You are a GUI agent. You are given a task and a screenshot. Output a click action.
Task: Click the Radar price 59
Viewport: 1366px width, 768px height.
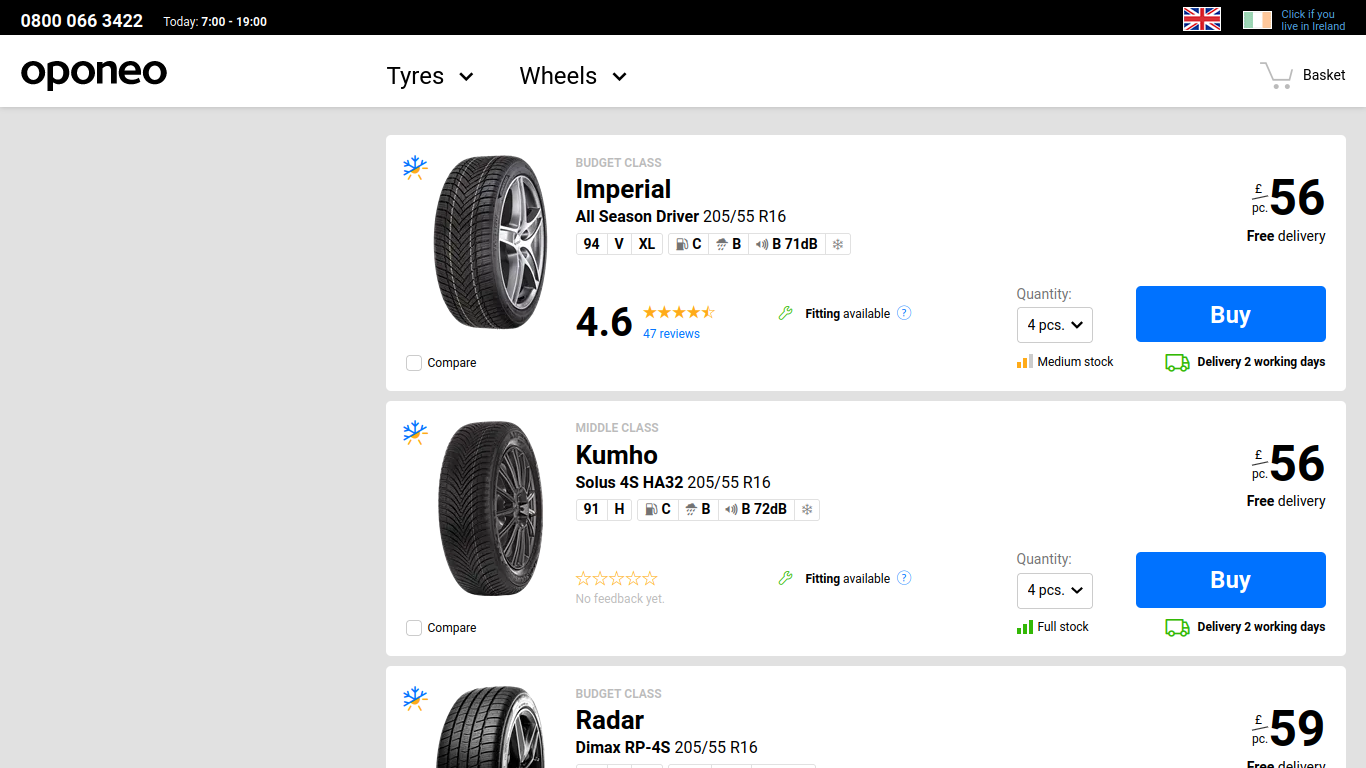pos(1297,729)
